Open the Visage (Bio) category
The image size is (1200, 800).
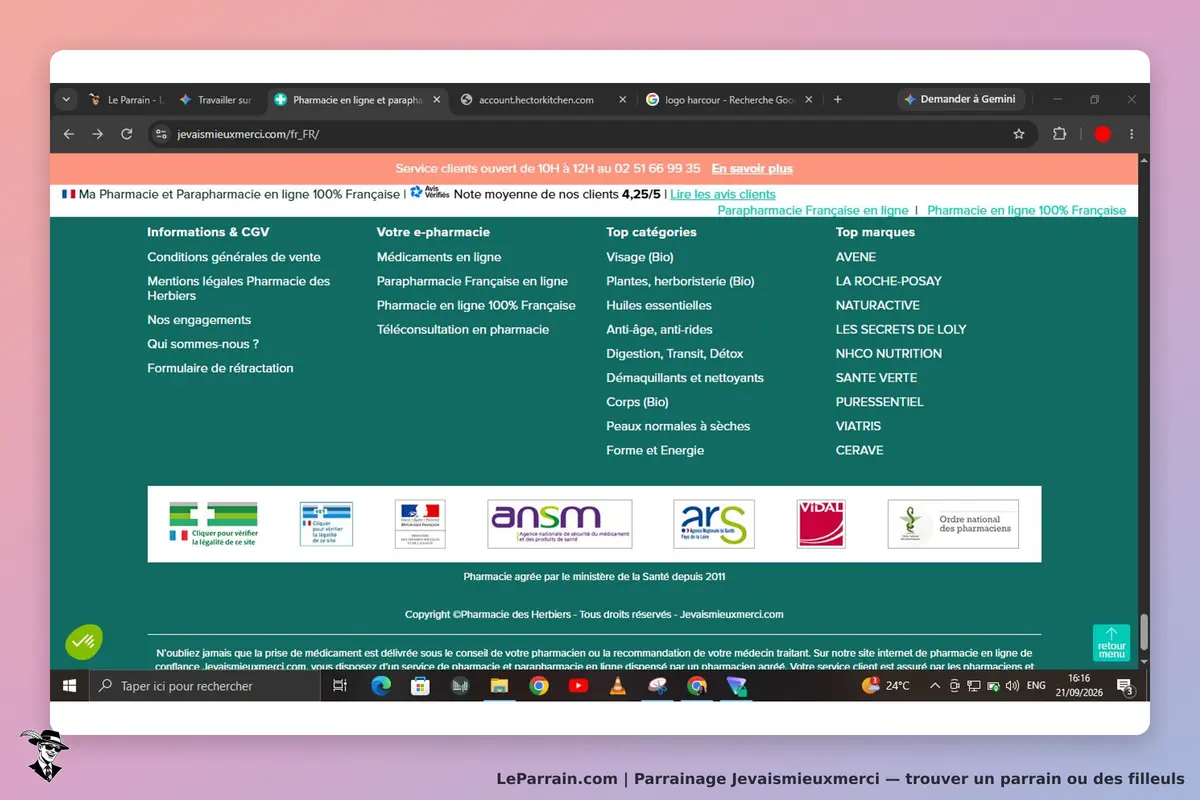(x=640, y=257)
